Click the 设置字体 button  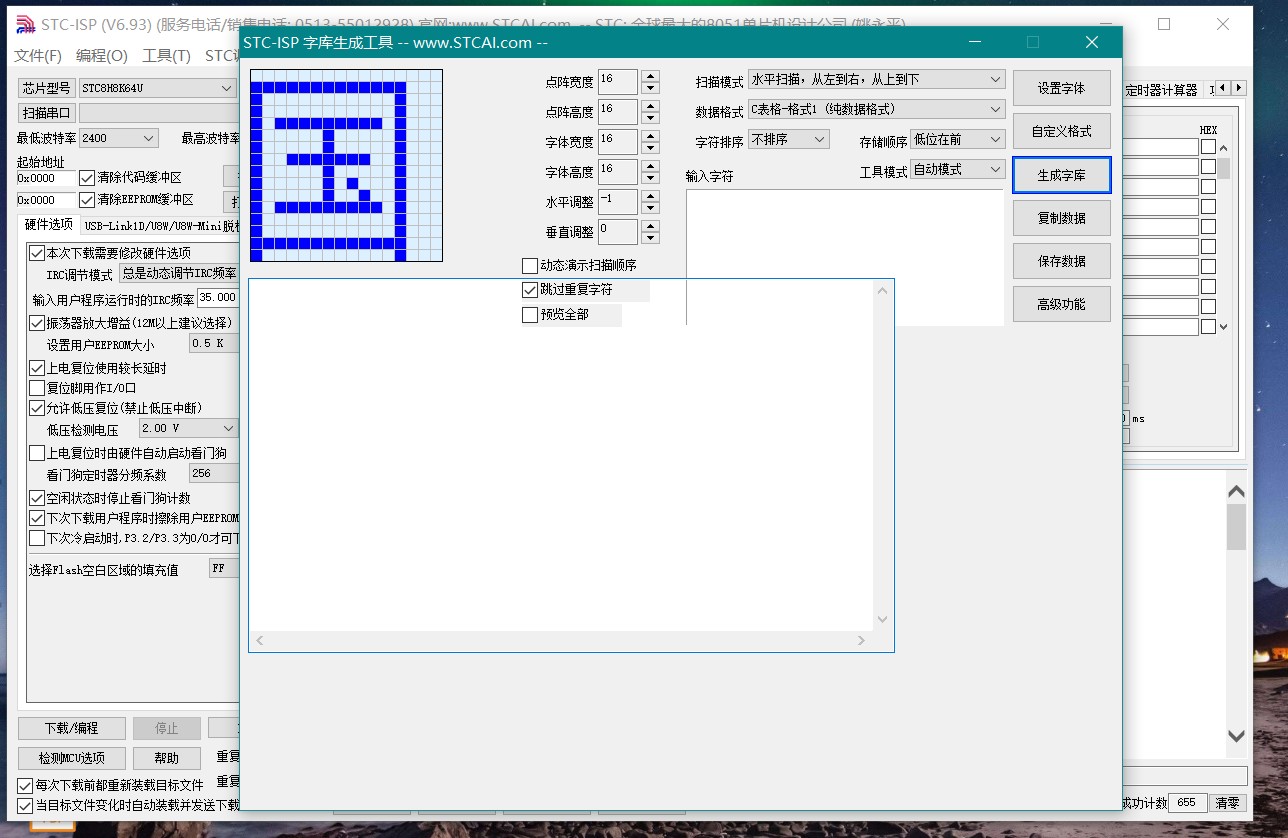click(1061, 88)
